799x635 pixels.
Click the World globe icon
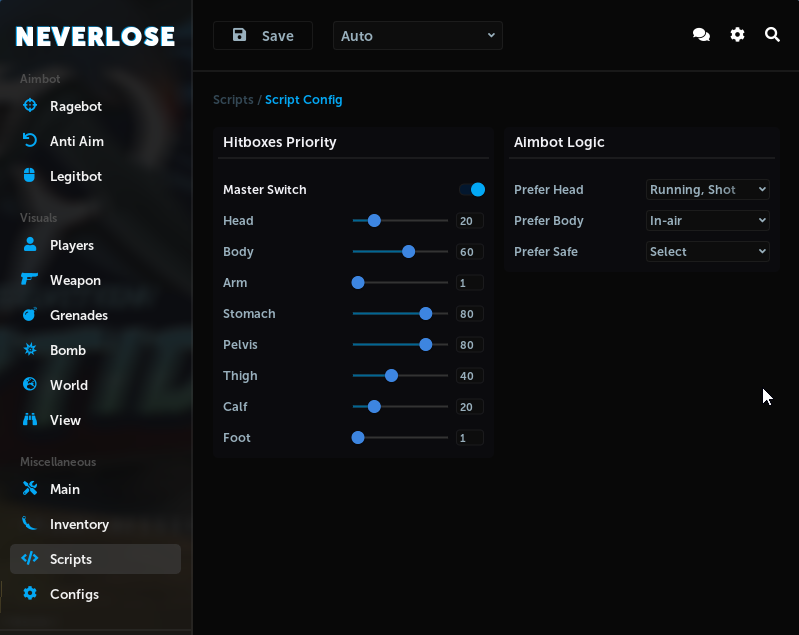pyautogui.click(x=30, y=385)
